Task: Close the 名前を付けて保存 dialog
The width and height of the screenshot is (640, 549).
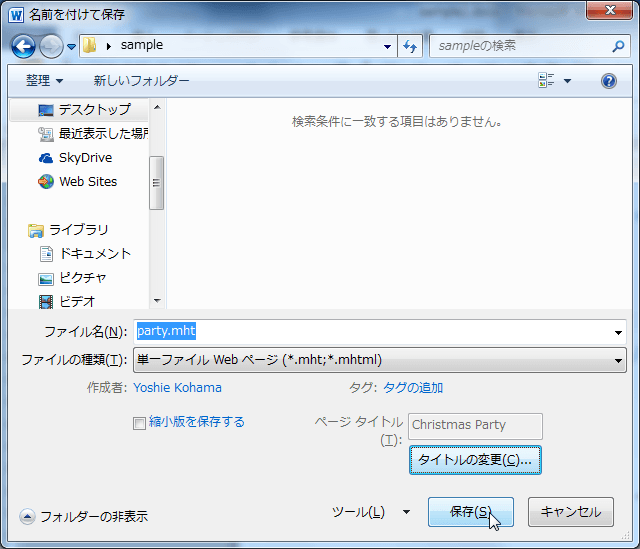Action: click(x=609, y=10)
